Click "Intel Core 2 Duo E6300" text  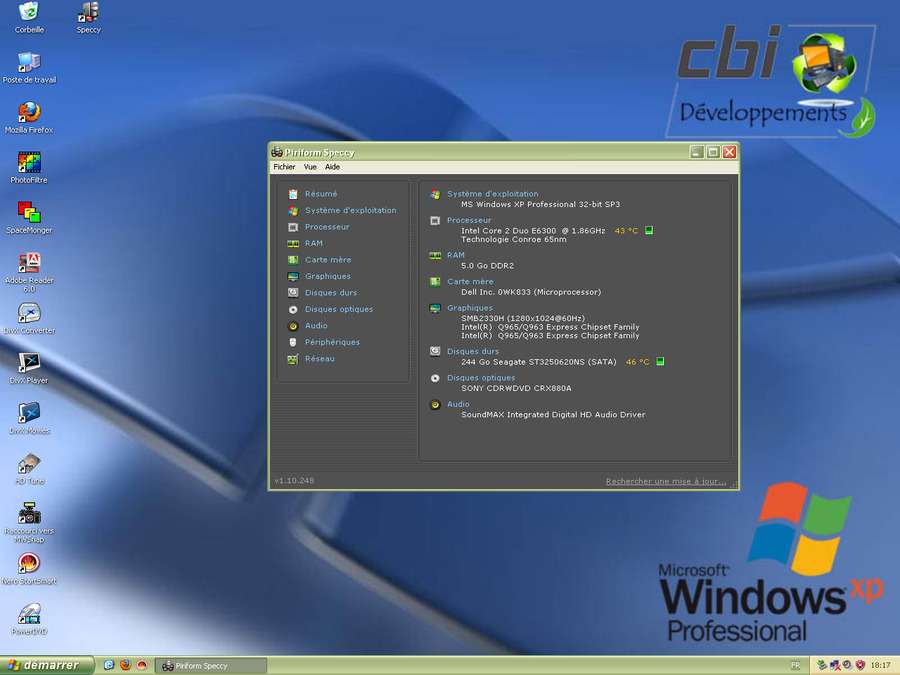509,231
